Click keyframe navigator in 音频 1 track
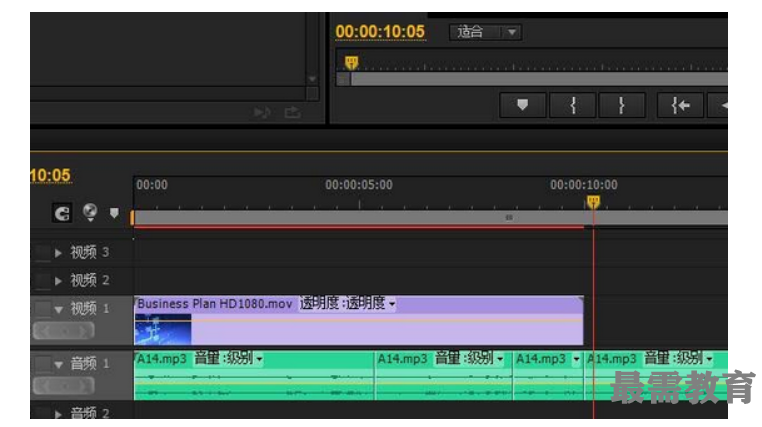The image size is (762, 427). [x=63, y=386]
